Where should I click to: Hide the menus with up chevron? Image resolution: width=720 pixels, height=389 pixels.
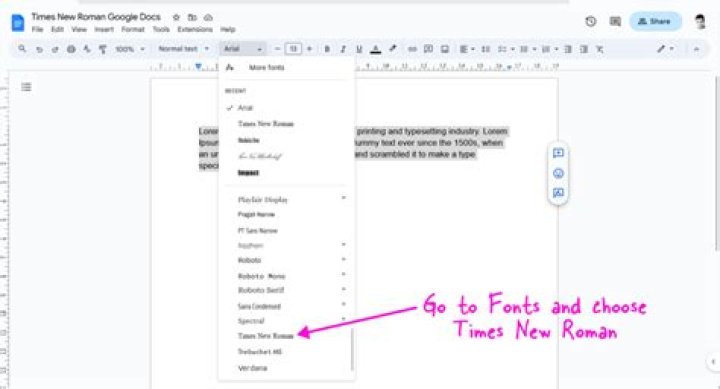tap(696, 49)
